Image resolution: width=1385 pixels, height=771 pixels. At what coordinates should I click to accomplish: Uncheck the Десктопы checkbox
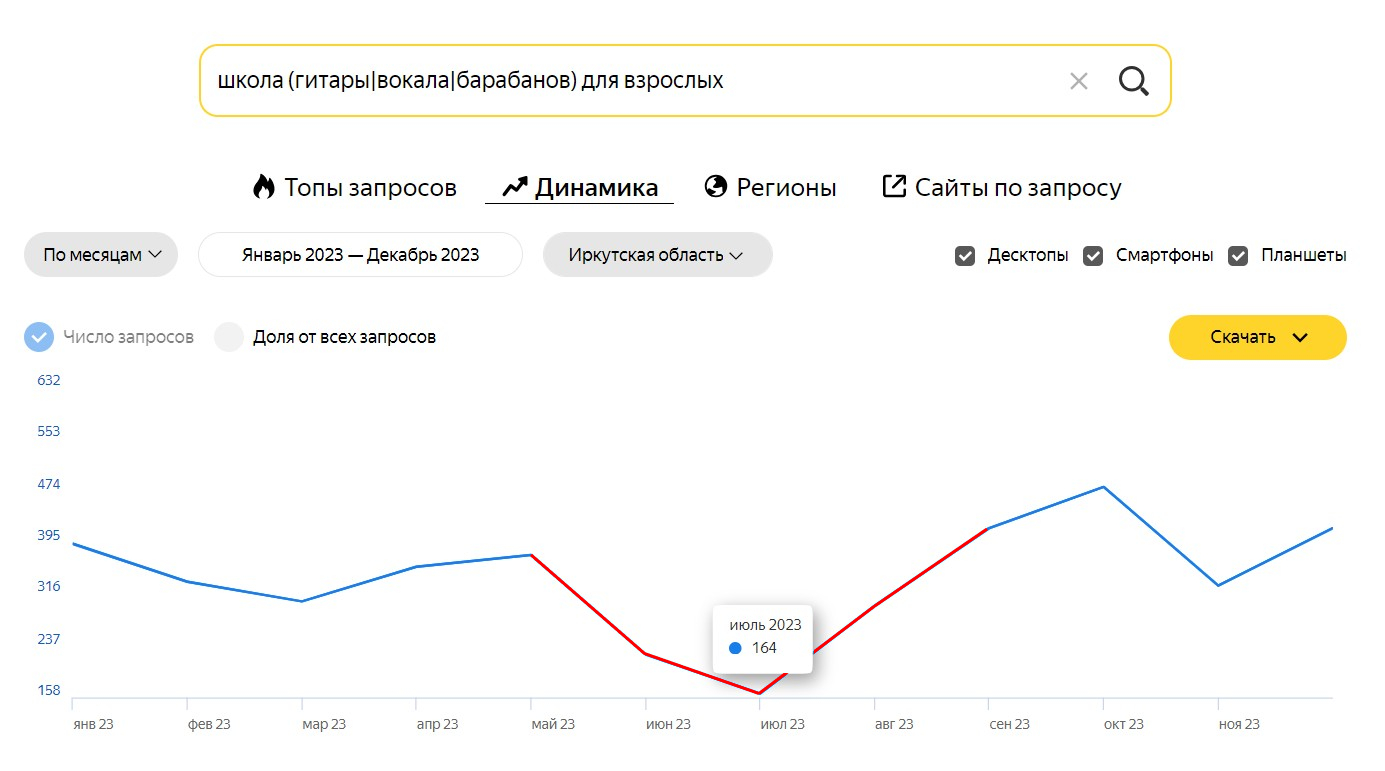[x=965, y=256]
